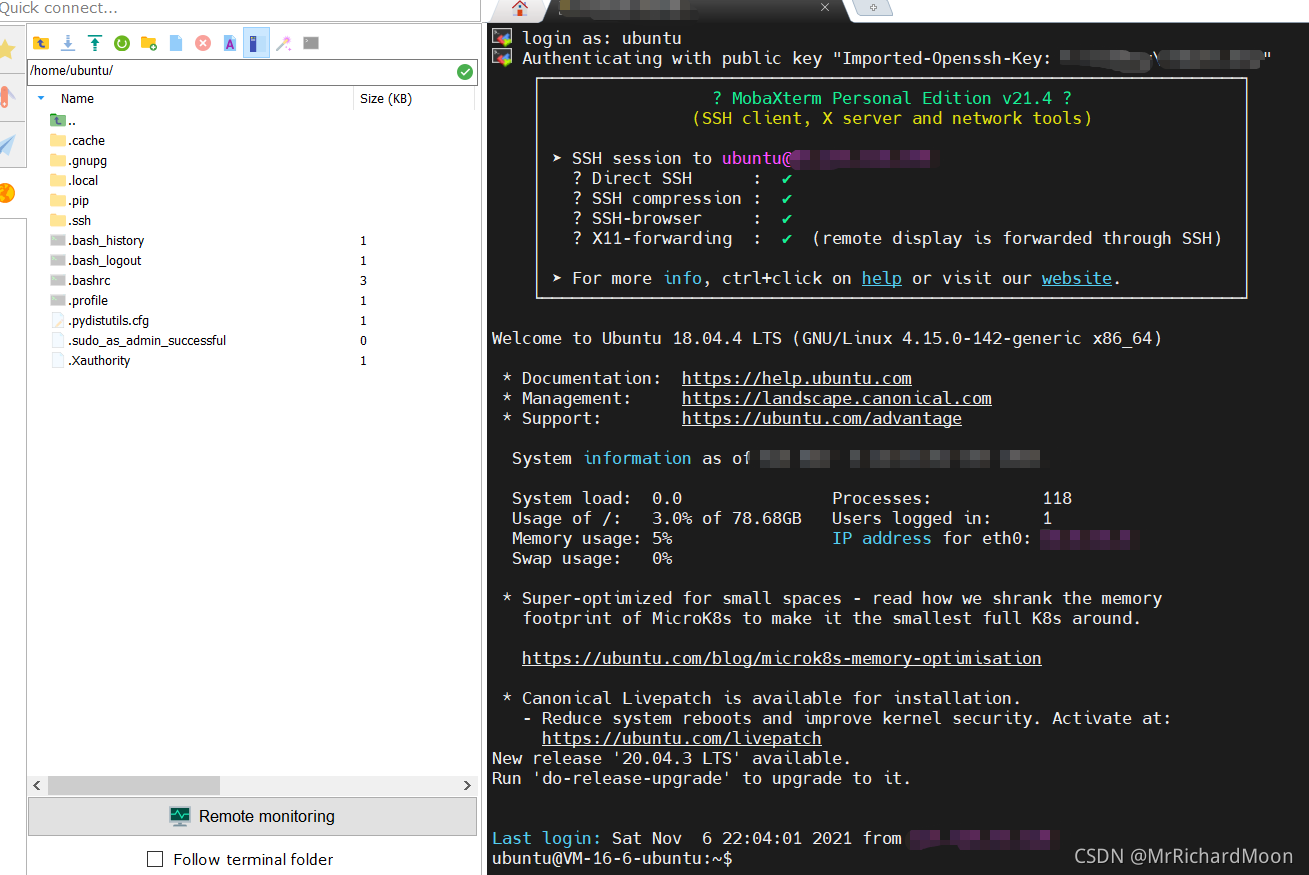
Task: Select the .Xauthority file
Action: pos(91,361)
